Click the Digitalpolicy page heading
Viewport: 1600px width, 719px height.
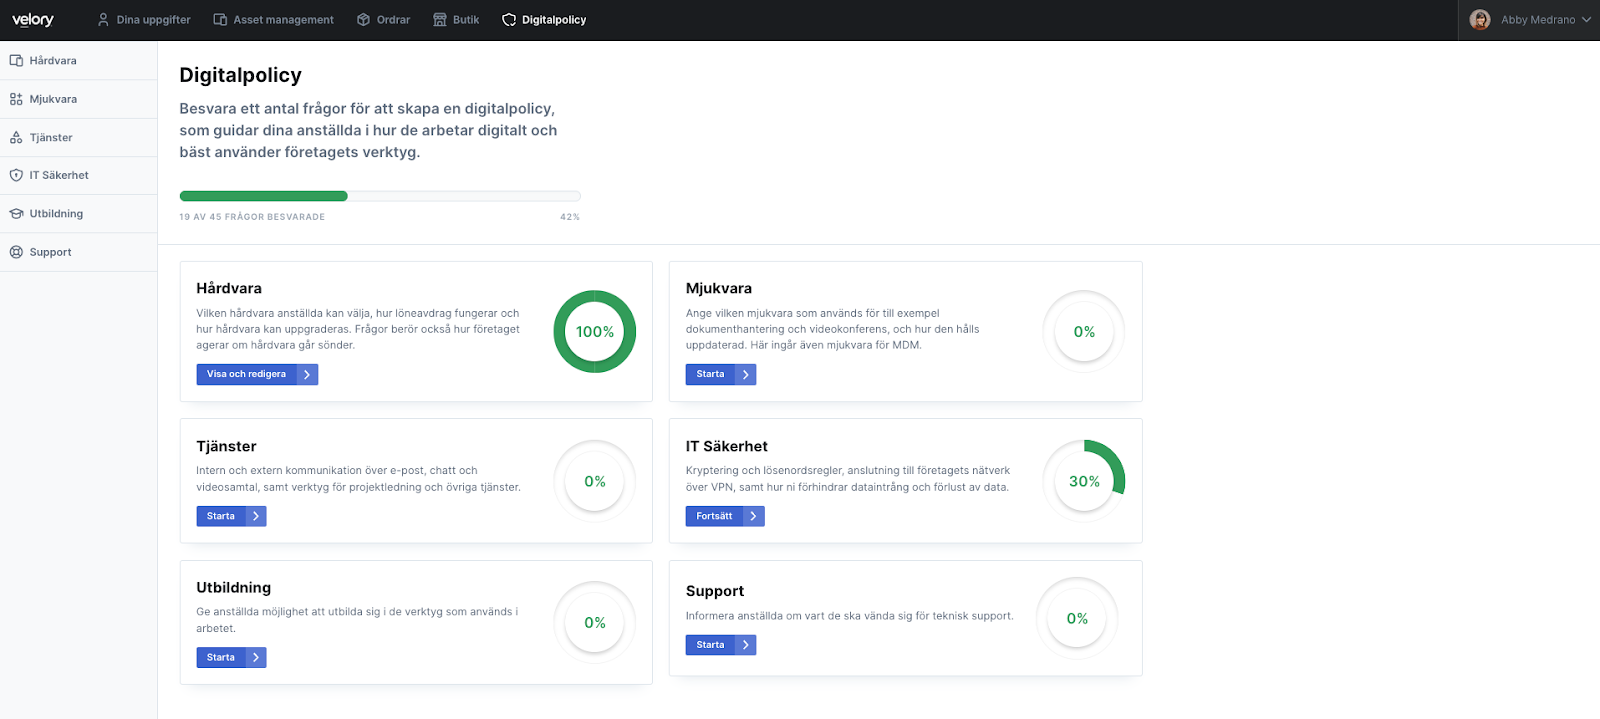pos(240,75)
